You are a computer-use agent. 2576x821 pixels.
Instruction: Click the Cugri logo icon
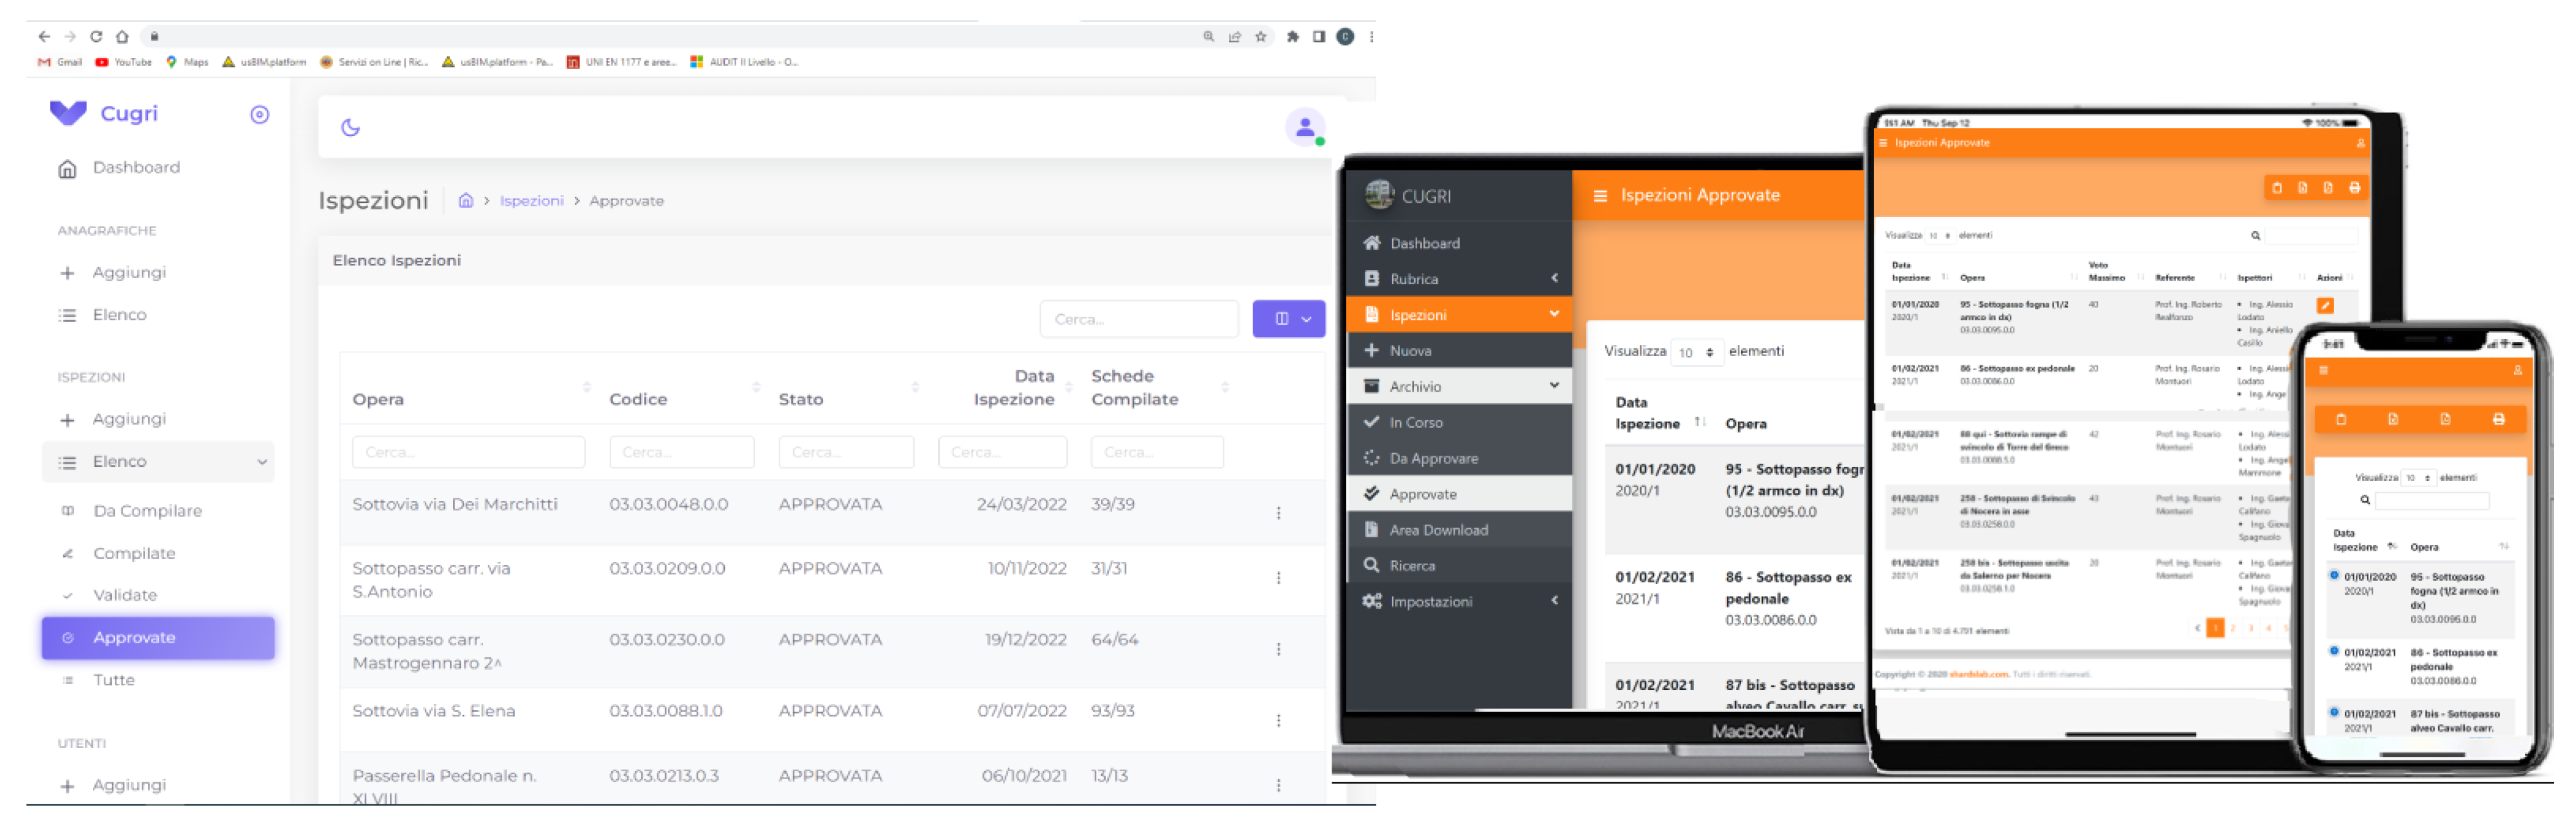point(68,113)
